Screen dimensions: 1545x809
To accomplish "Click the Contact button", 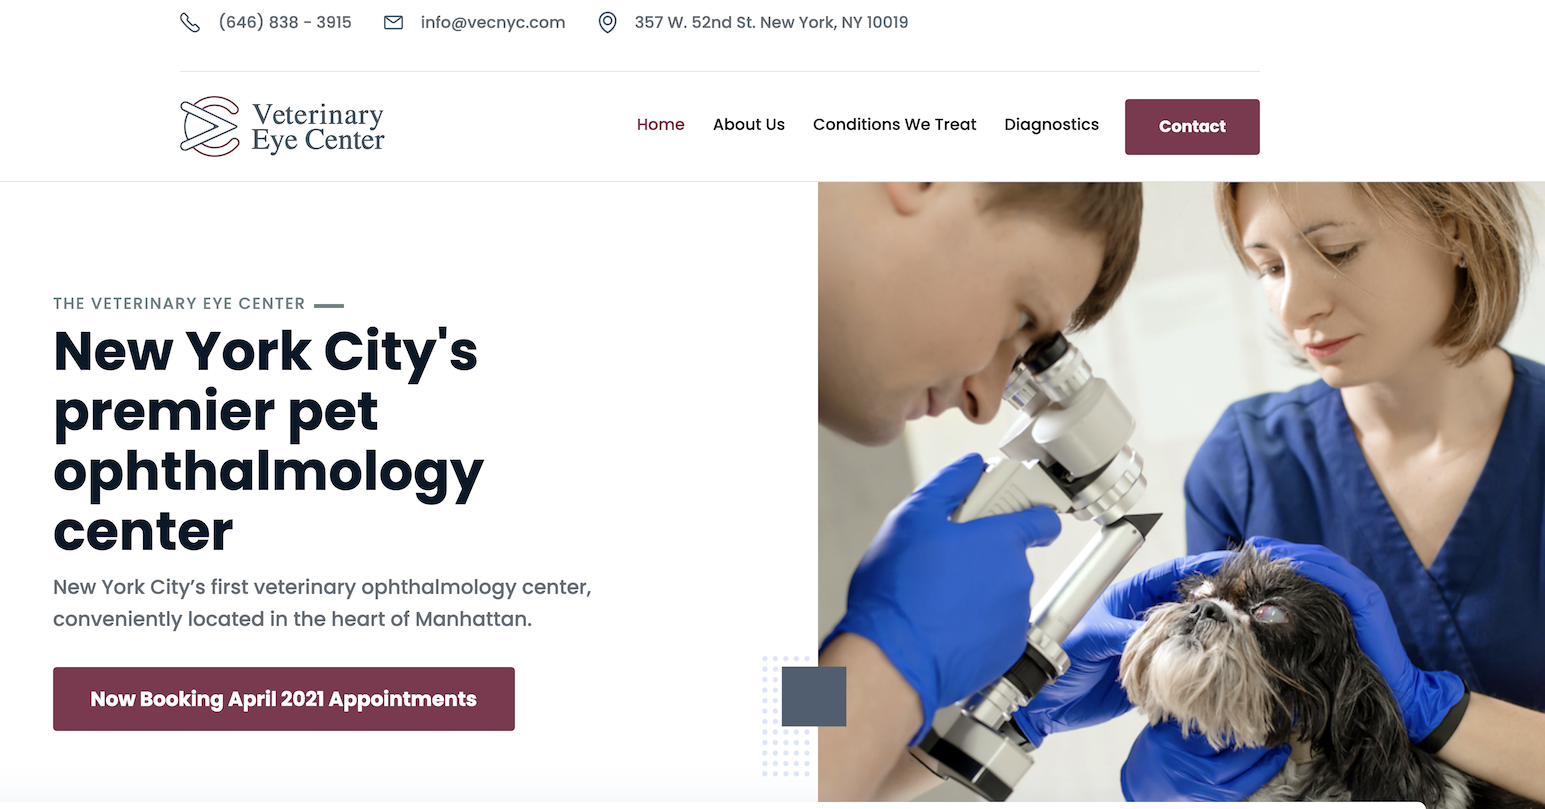I will coord(1192,127).
